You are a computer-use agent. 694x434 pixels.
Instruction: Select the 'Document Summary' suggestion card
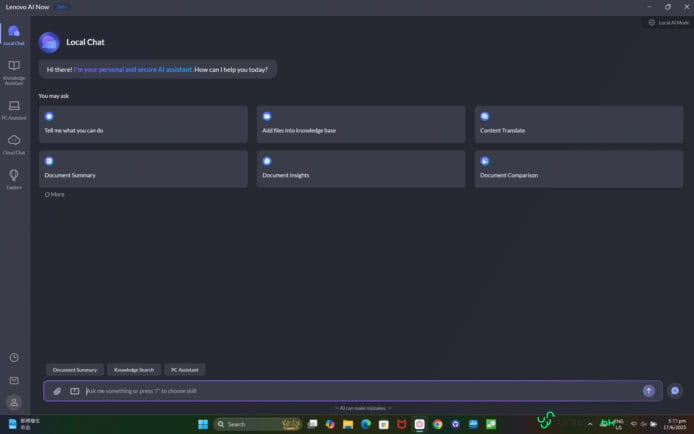point(143,169)
